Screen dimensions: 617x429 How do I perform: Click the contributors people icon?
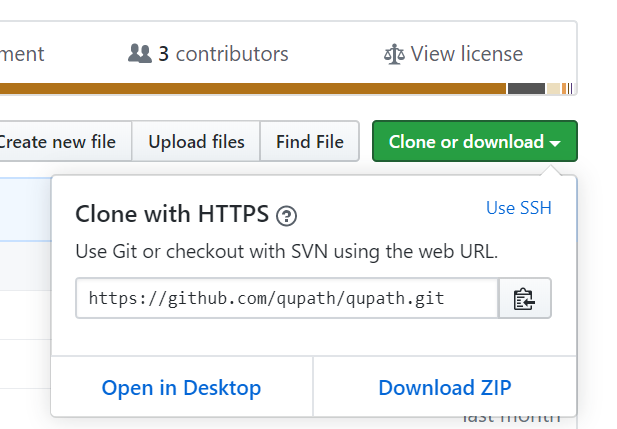coord(140,54)
